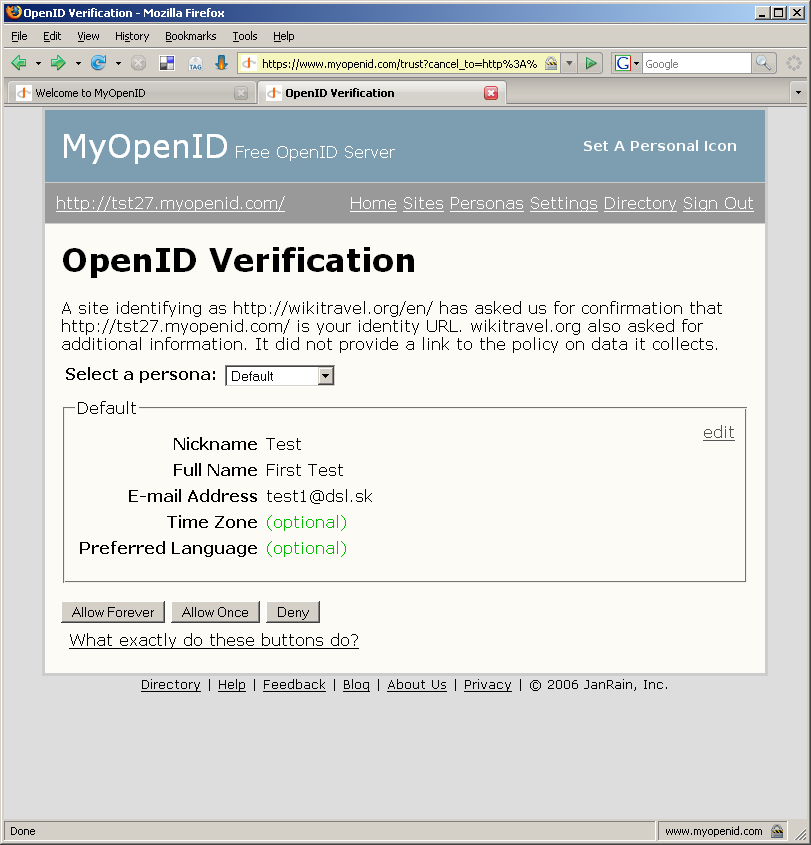Open the Help menu

pos(283,36)
